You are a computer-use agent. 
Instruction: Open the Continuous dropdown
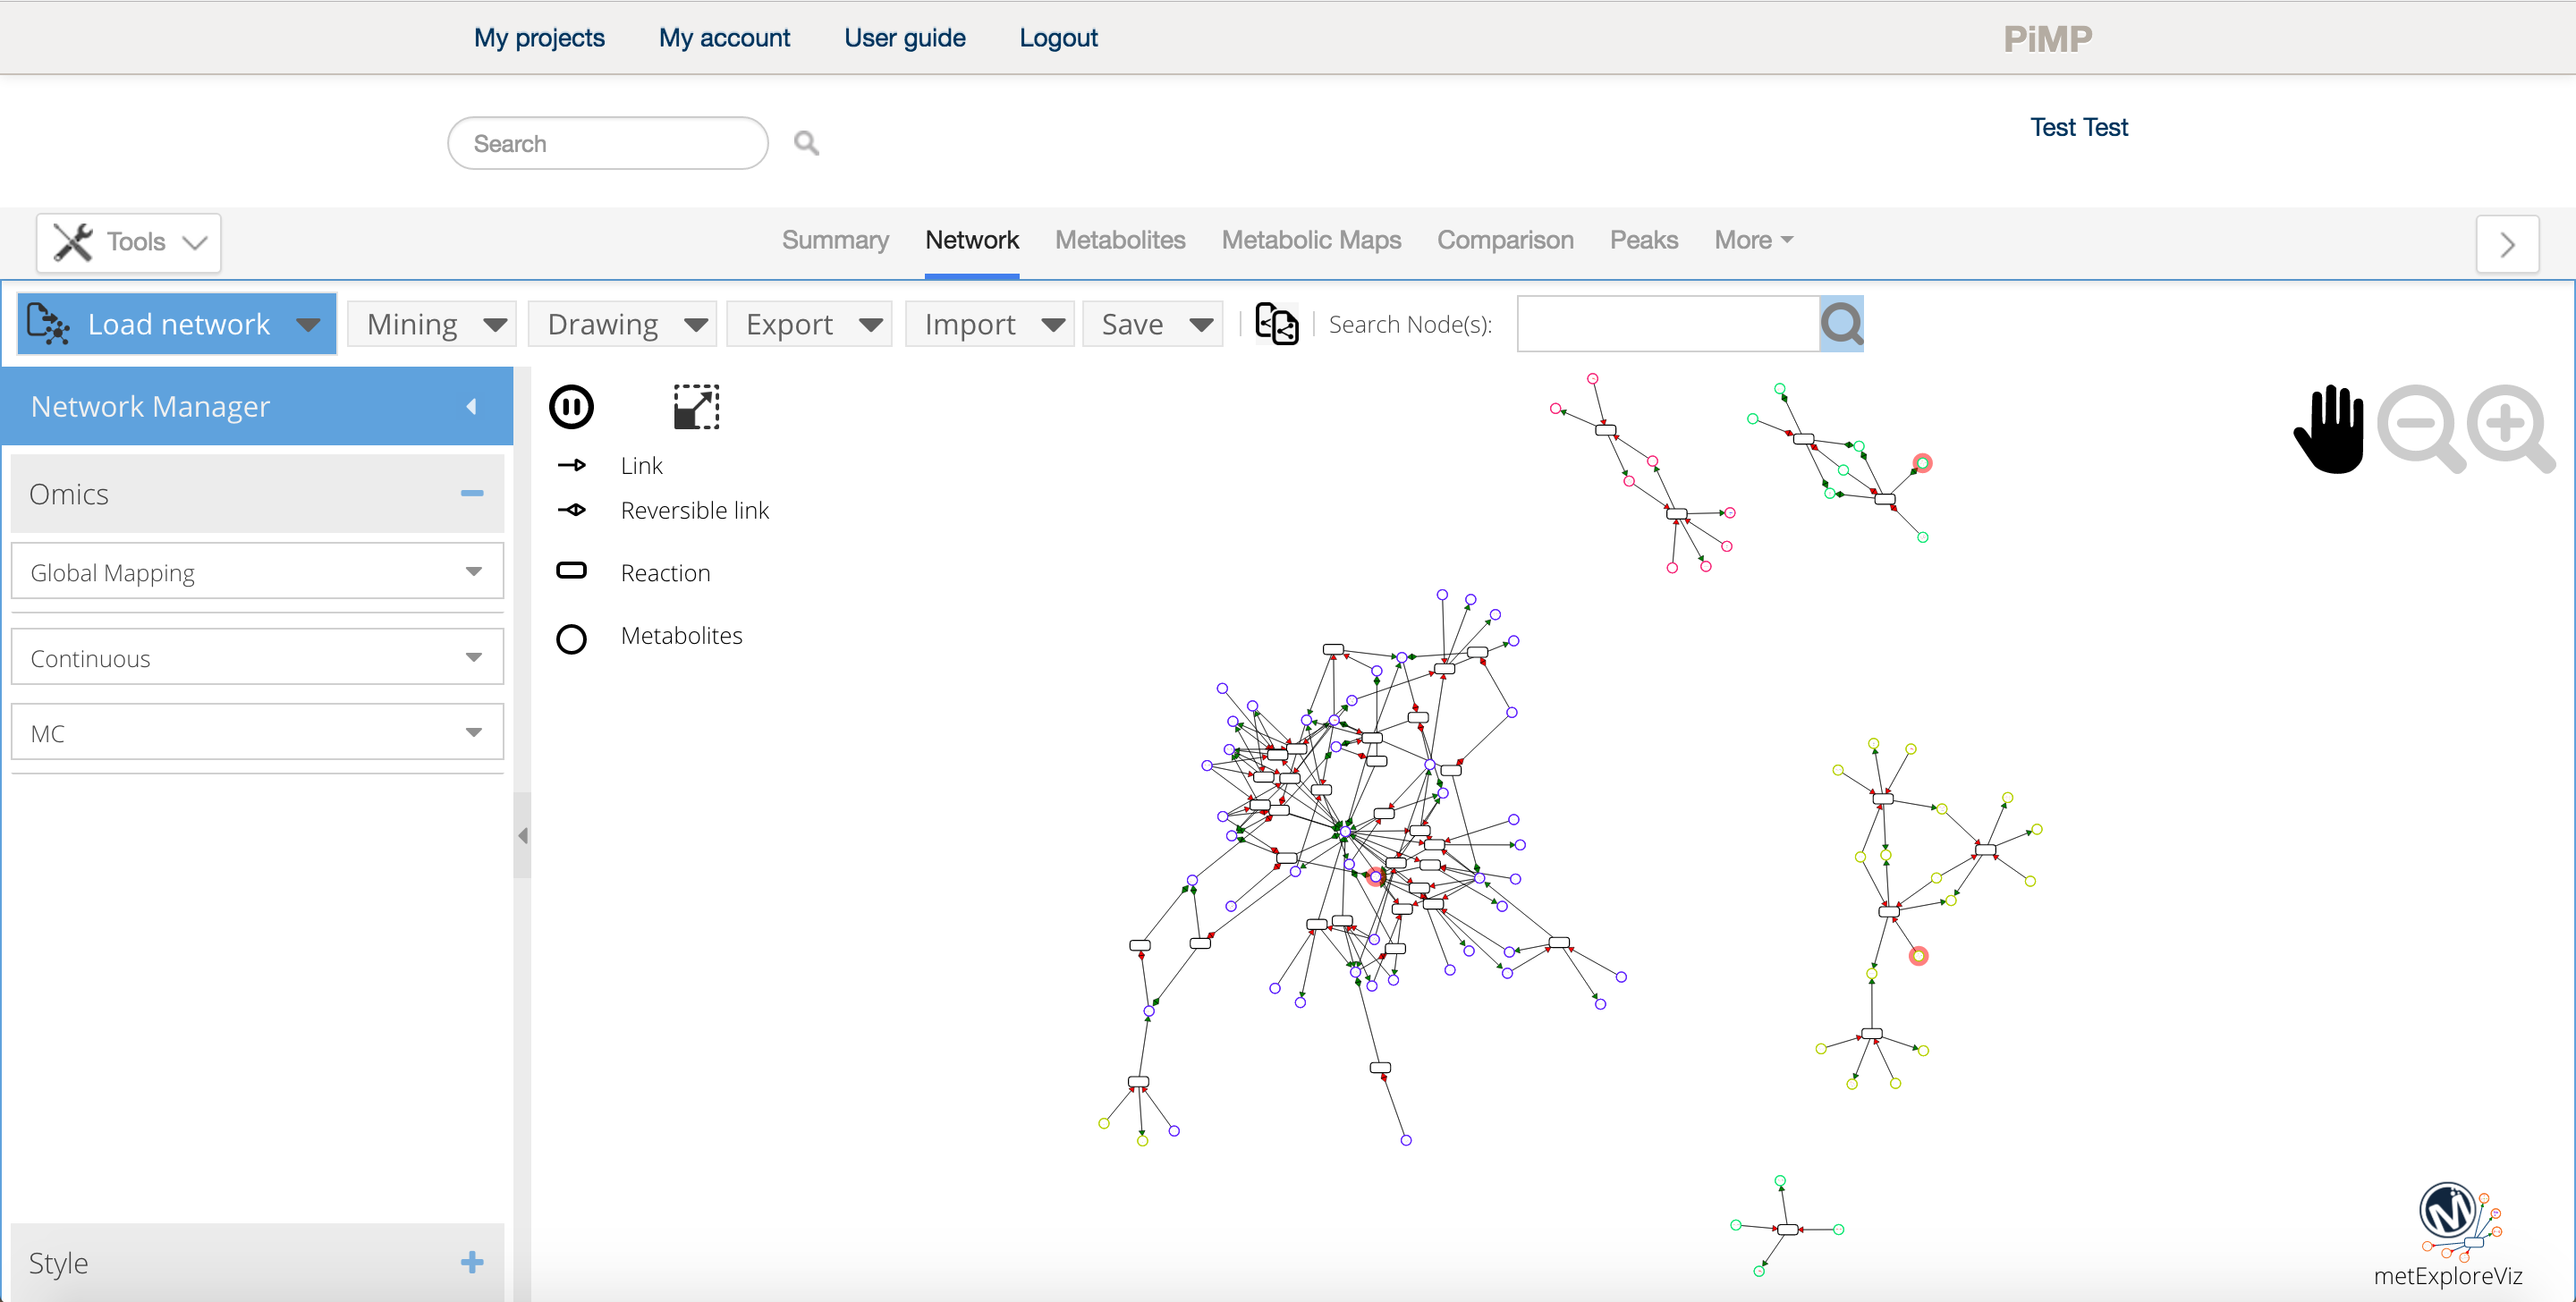[257, 658]
